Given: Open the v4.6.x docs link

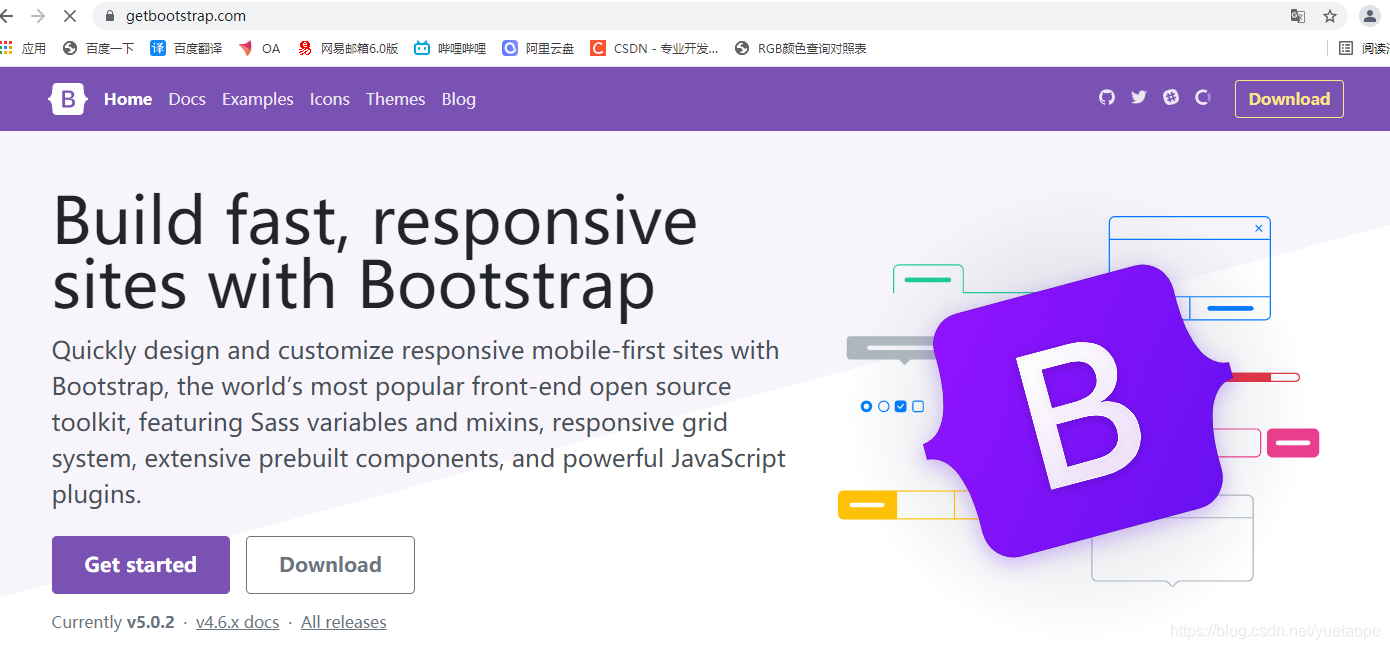Looking at the screenshot, I should click(x=238, y=622).
